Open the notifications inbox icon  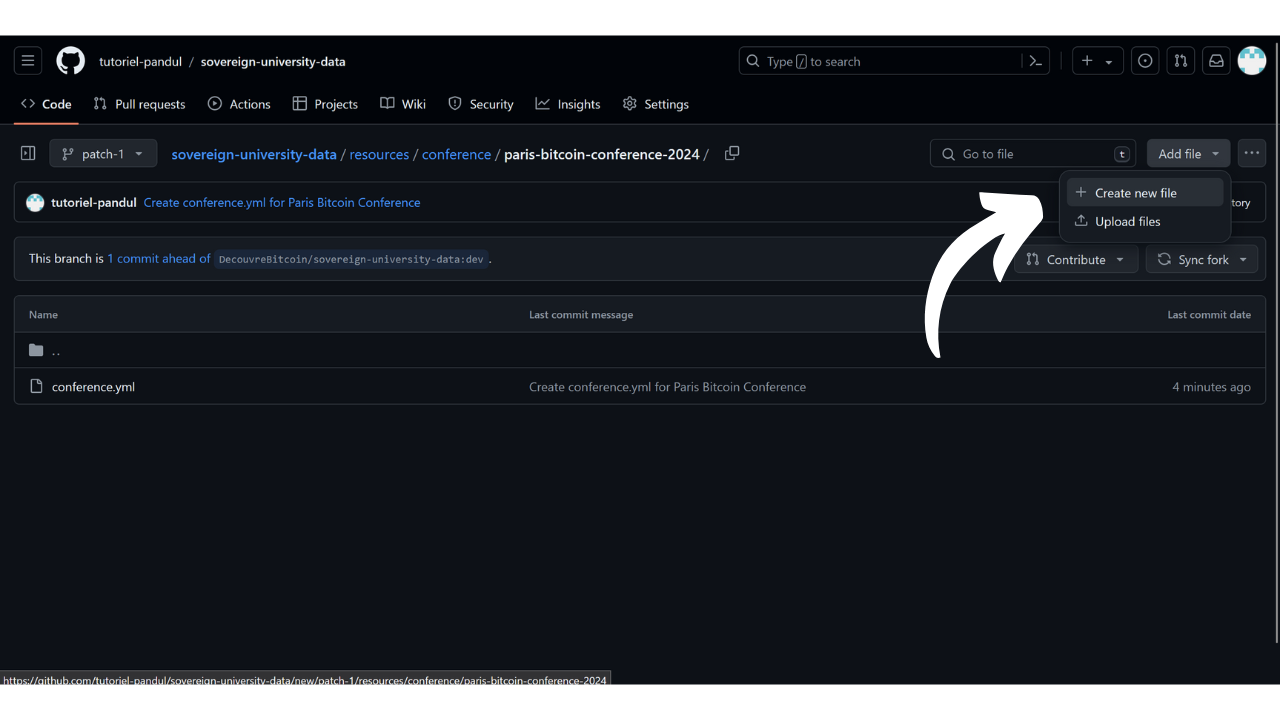(1216, 61)
